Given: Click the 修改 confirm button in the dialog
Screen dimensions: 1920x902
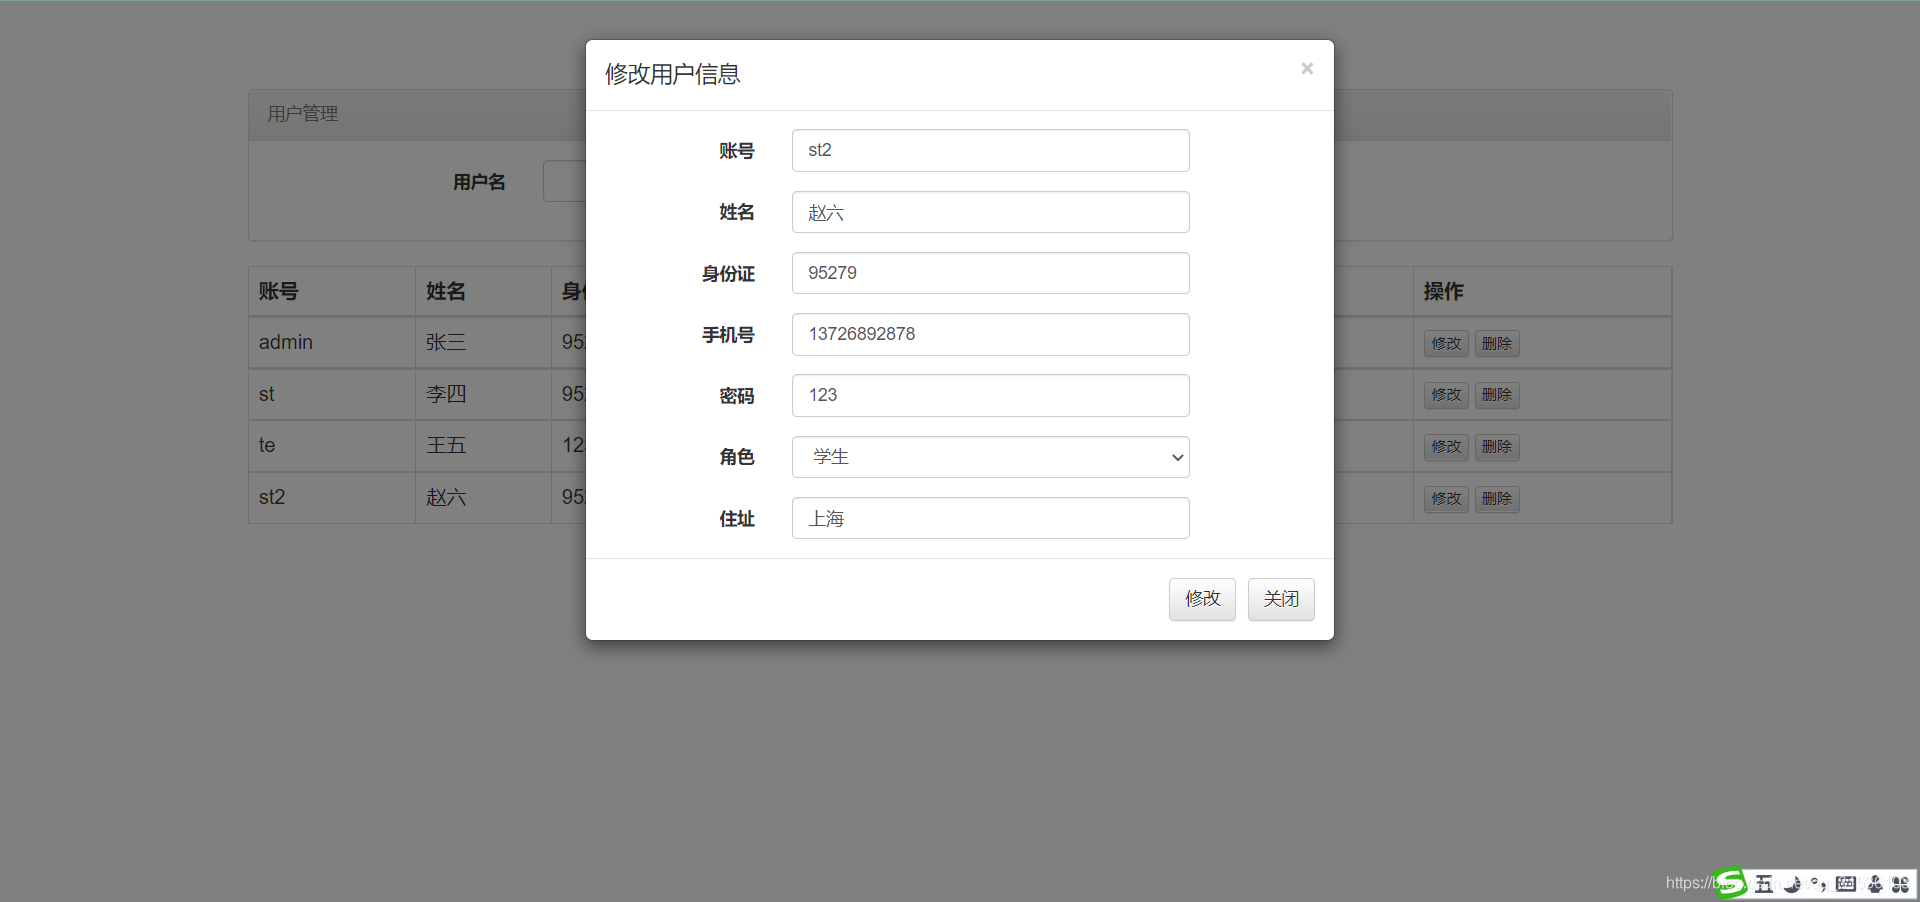Looking at the screenshot, I should pyautogui.click(x=1201, y=599).
